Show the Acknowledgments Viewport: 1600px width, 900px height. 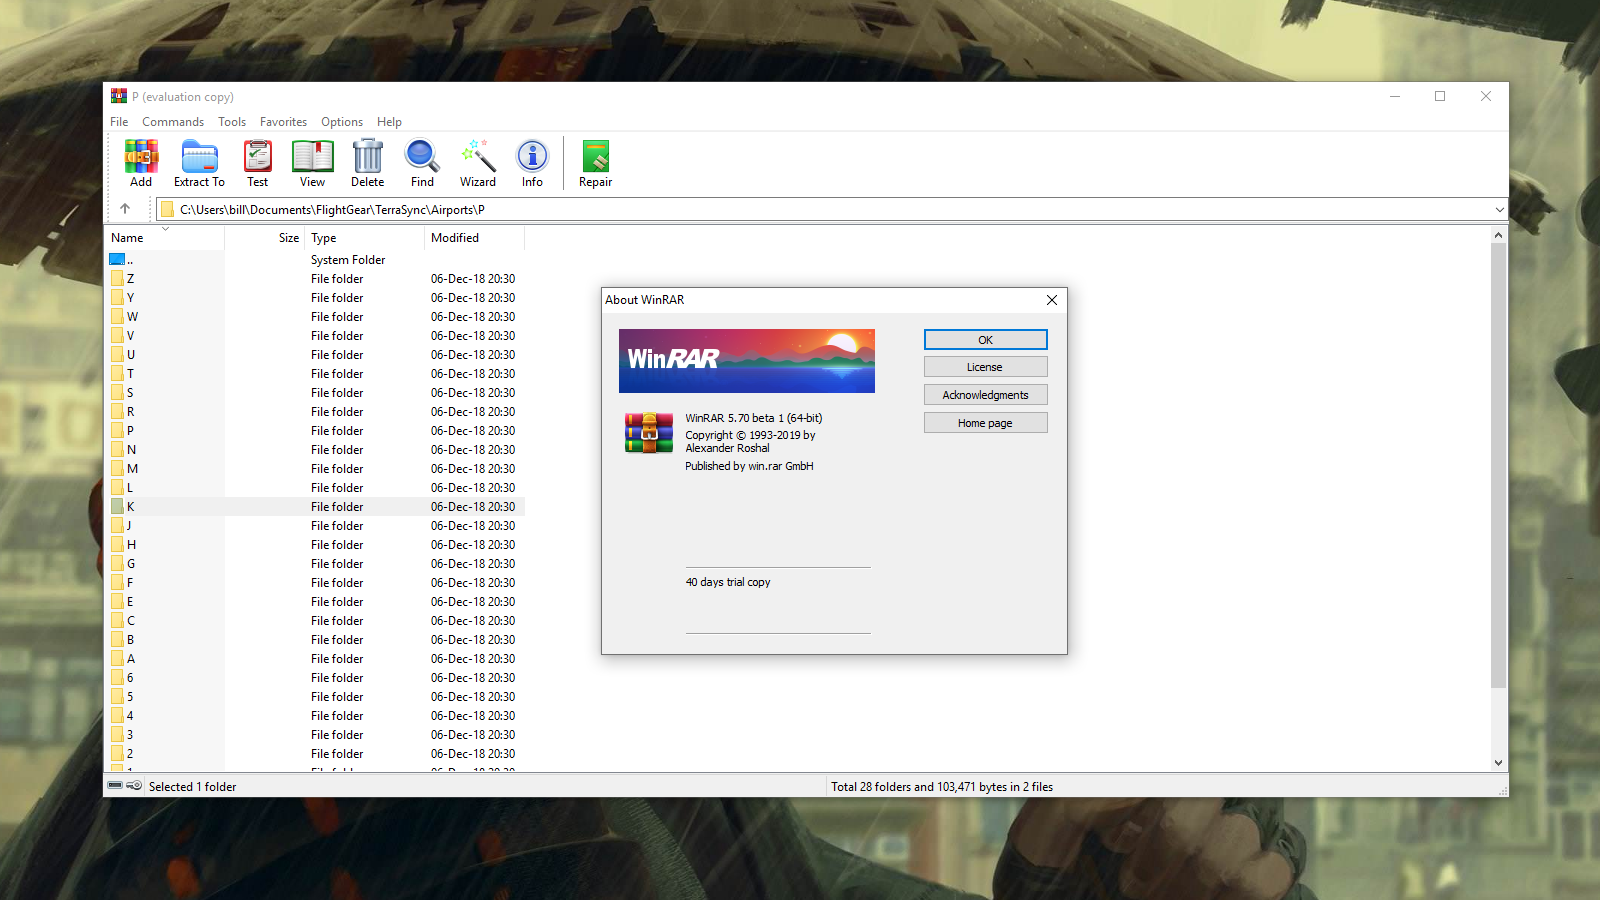[x=986, y=395]
